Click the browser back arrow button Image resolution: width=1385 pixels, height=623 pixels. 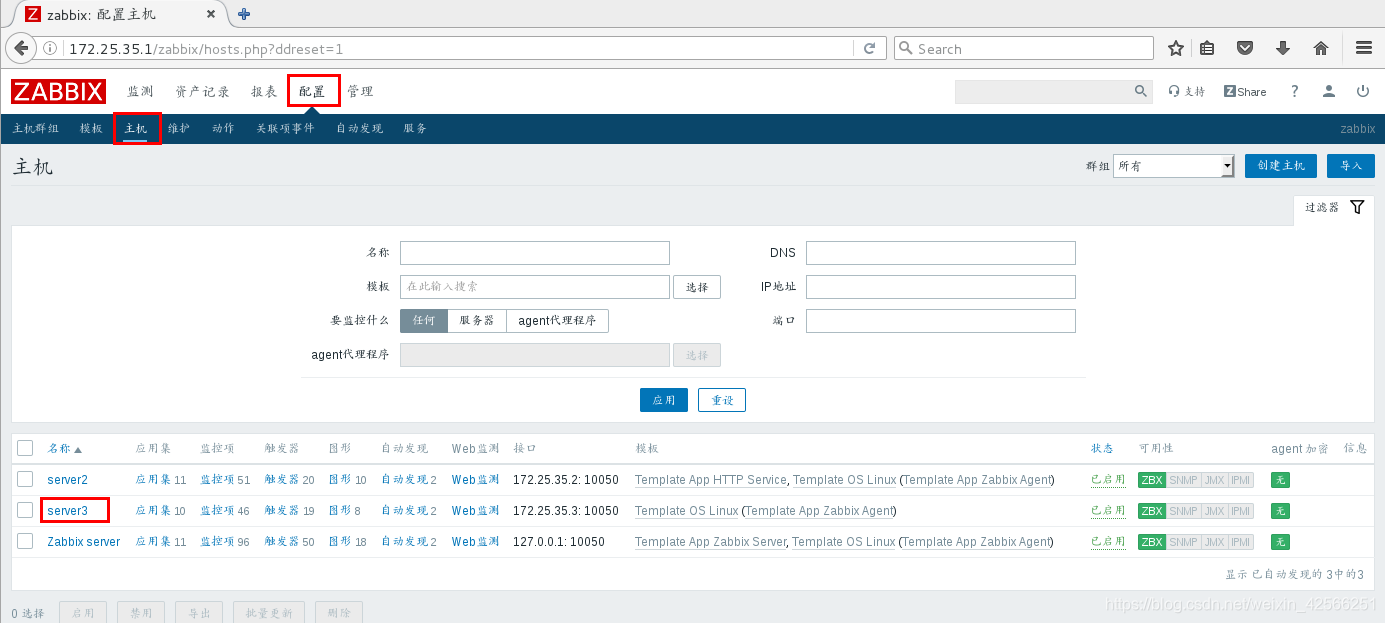[x=21, y=48]
